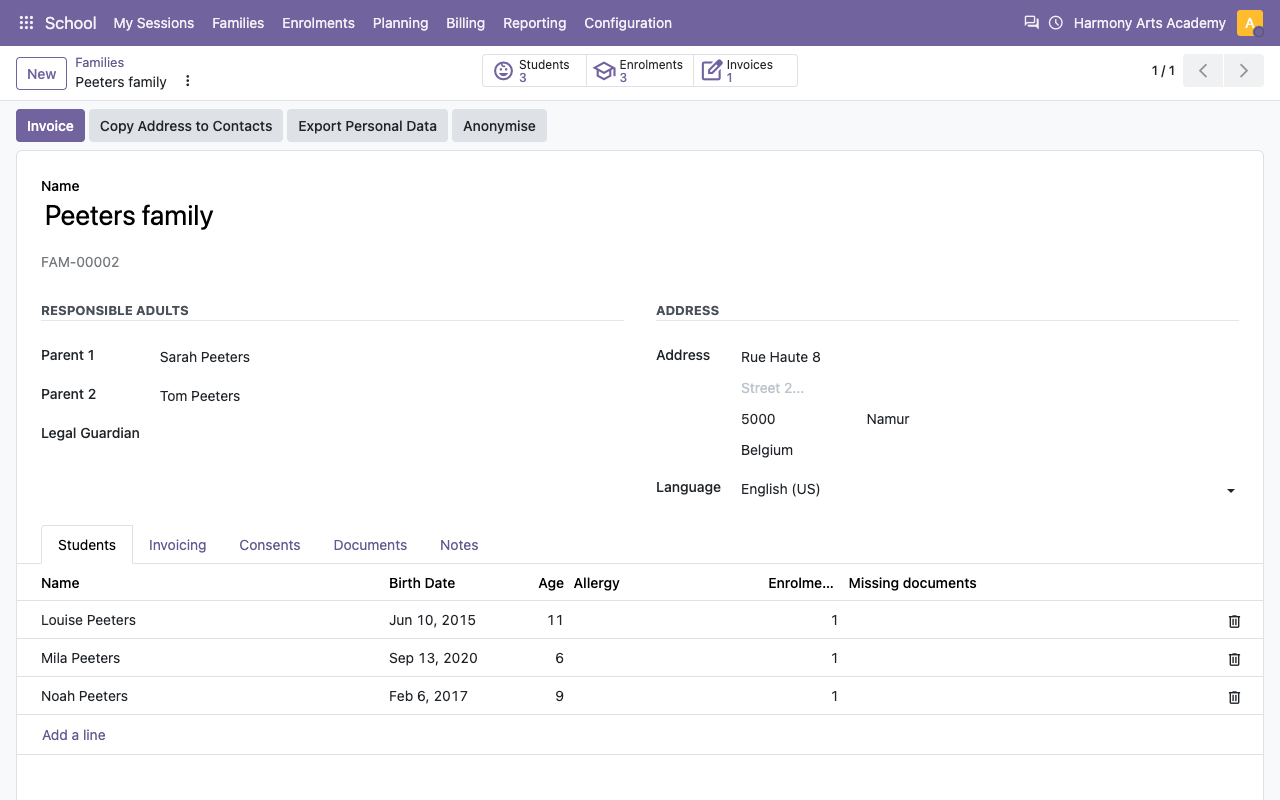Open the Enrolments menu
1280x800 pixels.
318,22
